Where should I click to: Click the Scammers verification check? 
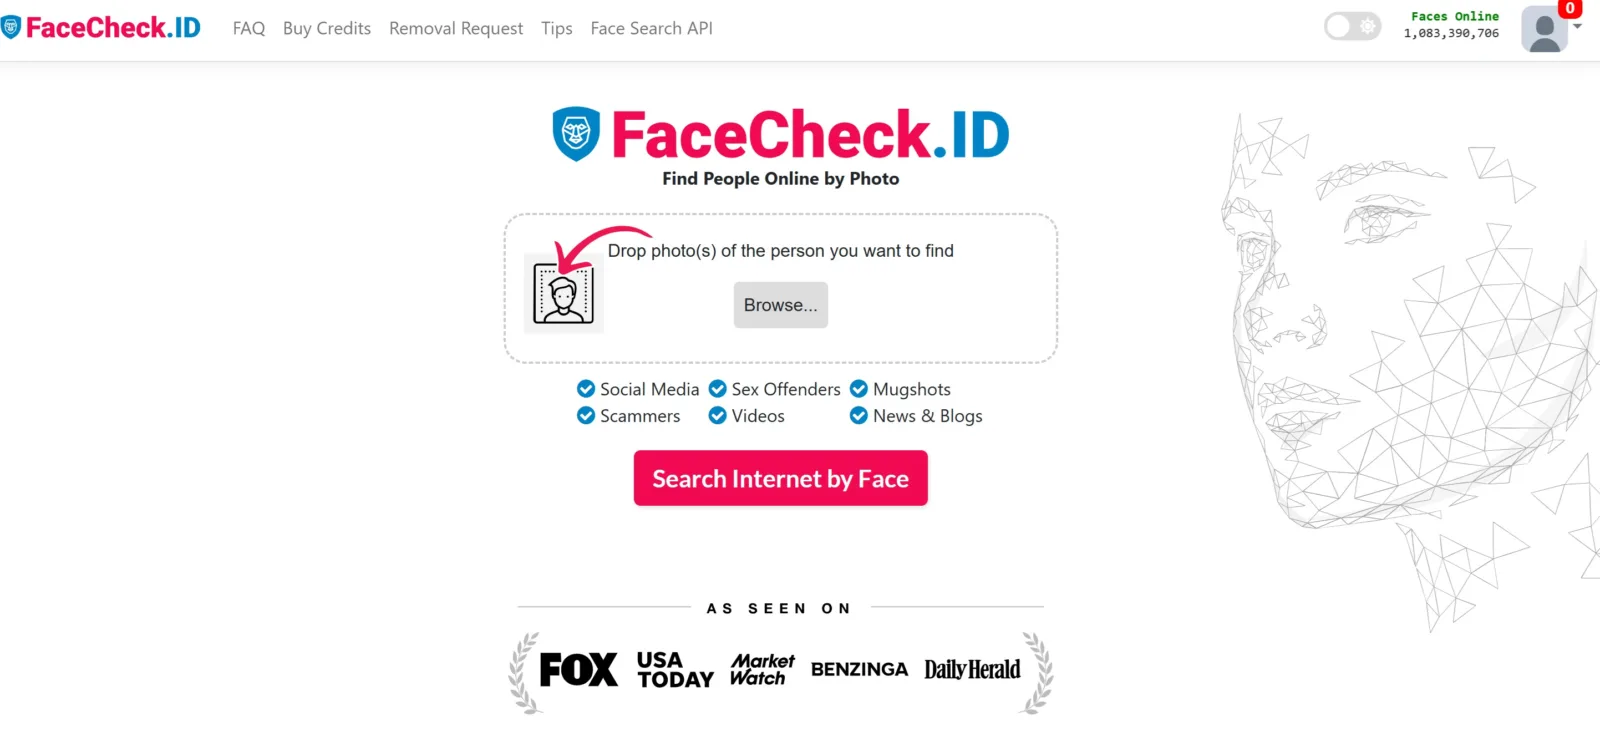click(585, 415)
